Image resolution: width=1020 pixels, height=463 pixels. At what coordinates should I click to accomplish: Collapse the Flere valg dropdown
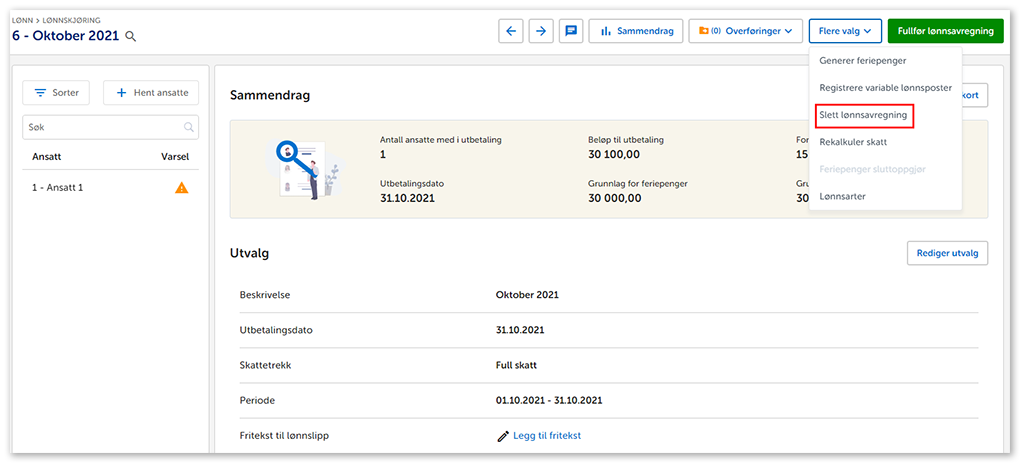[845, 31]
